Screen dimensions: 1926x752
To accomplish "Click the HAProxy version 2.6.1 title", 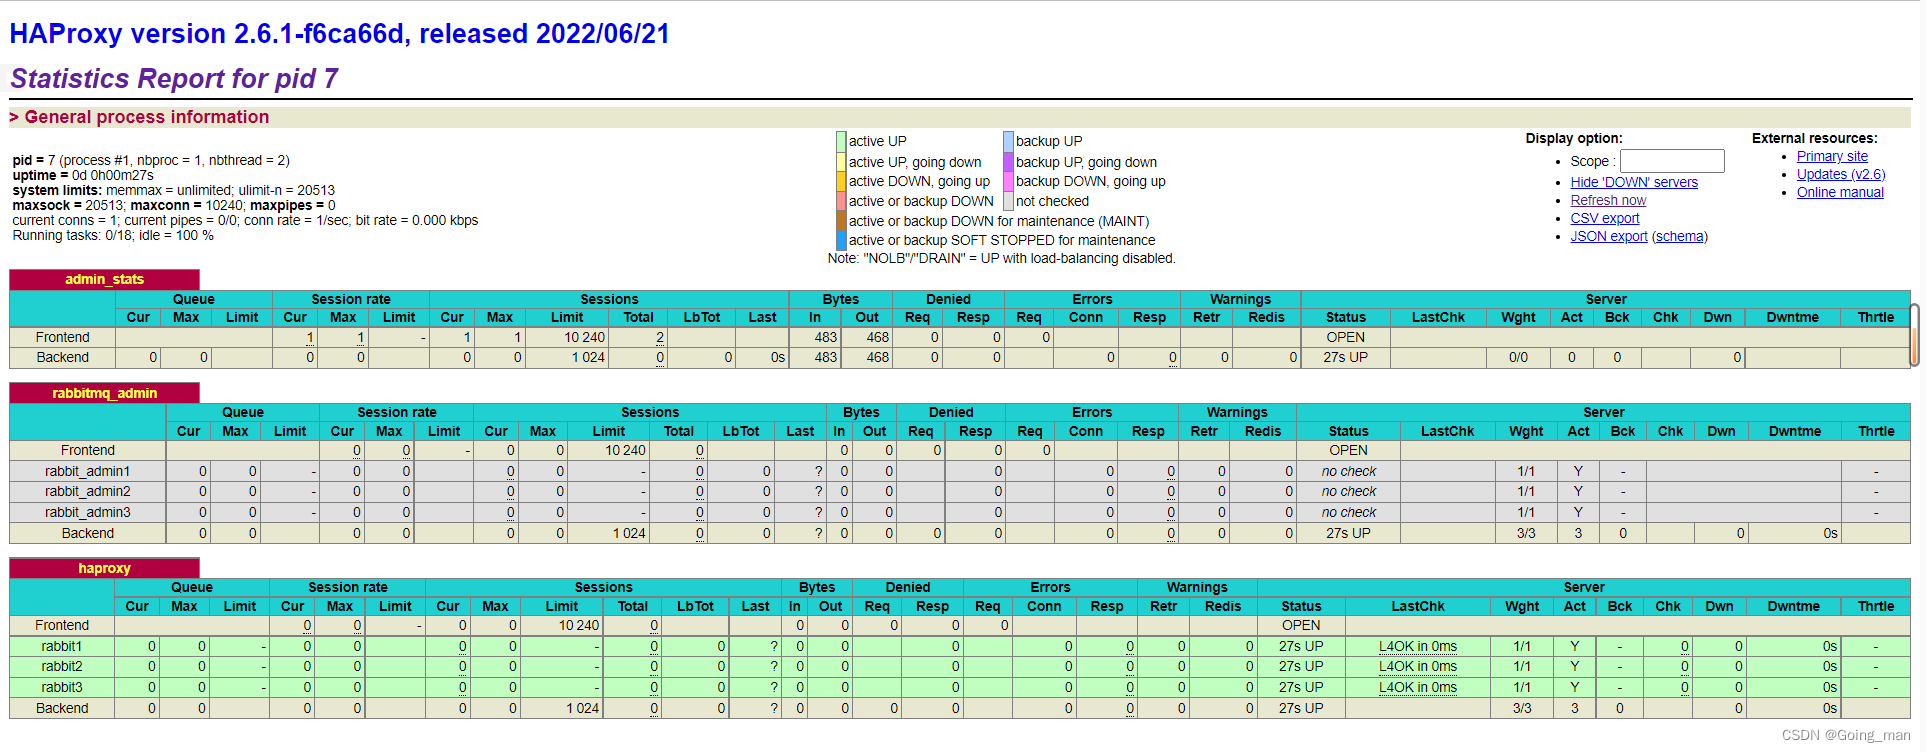I will pos(340,33).
